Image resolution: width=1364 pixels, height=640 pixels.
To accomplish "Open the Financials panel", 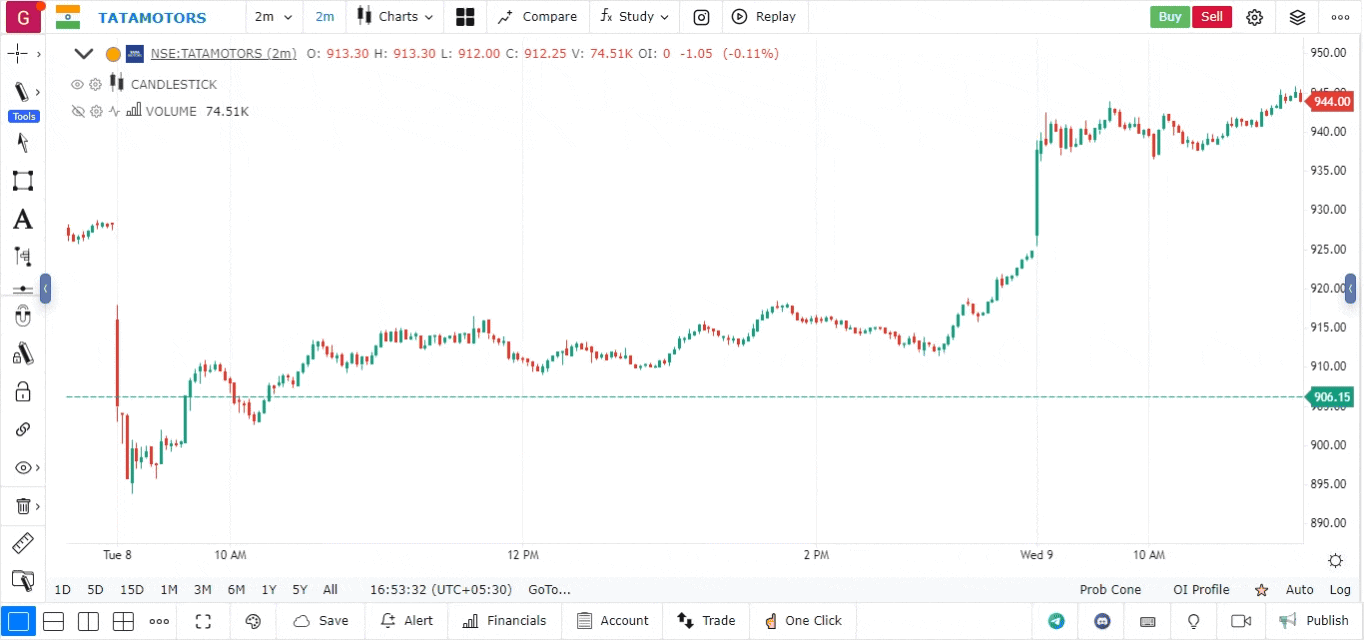I will click(x=505, y=621).
